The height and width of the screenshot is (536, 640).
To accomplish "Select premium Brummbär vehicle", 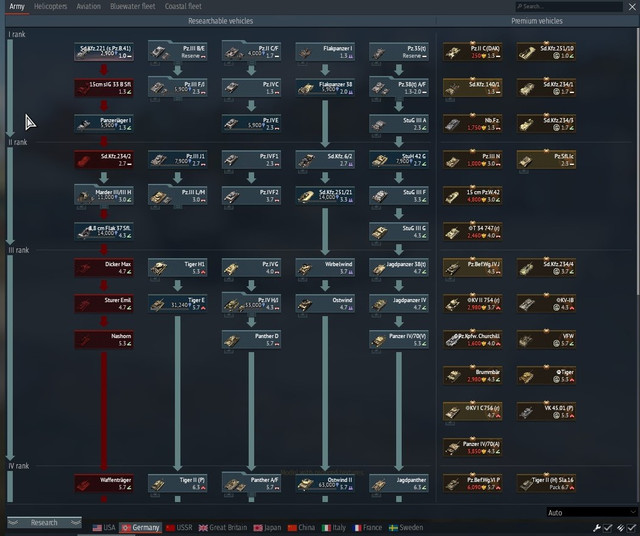I will pos(473,375).
